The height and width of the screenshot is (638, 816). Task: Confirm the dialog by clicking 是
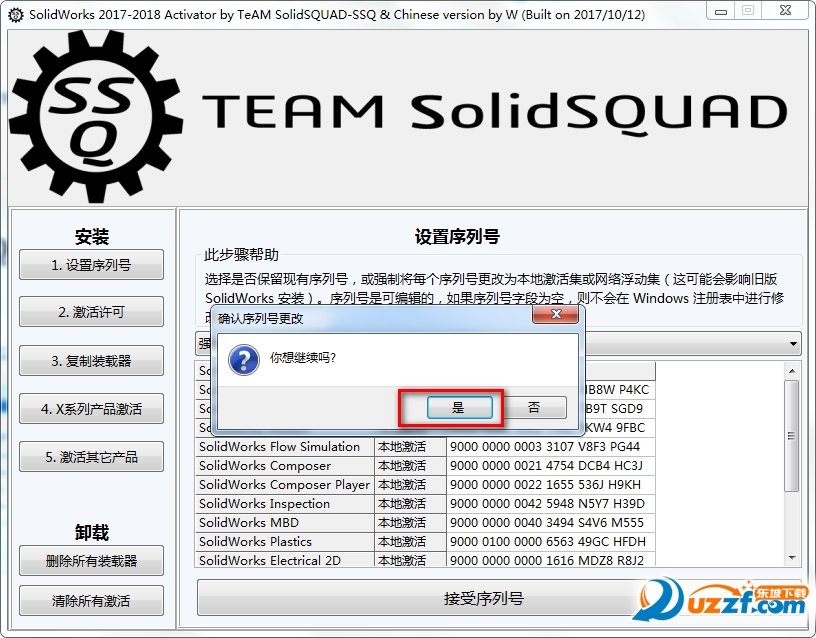click(x=460, y=407)
